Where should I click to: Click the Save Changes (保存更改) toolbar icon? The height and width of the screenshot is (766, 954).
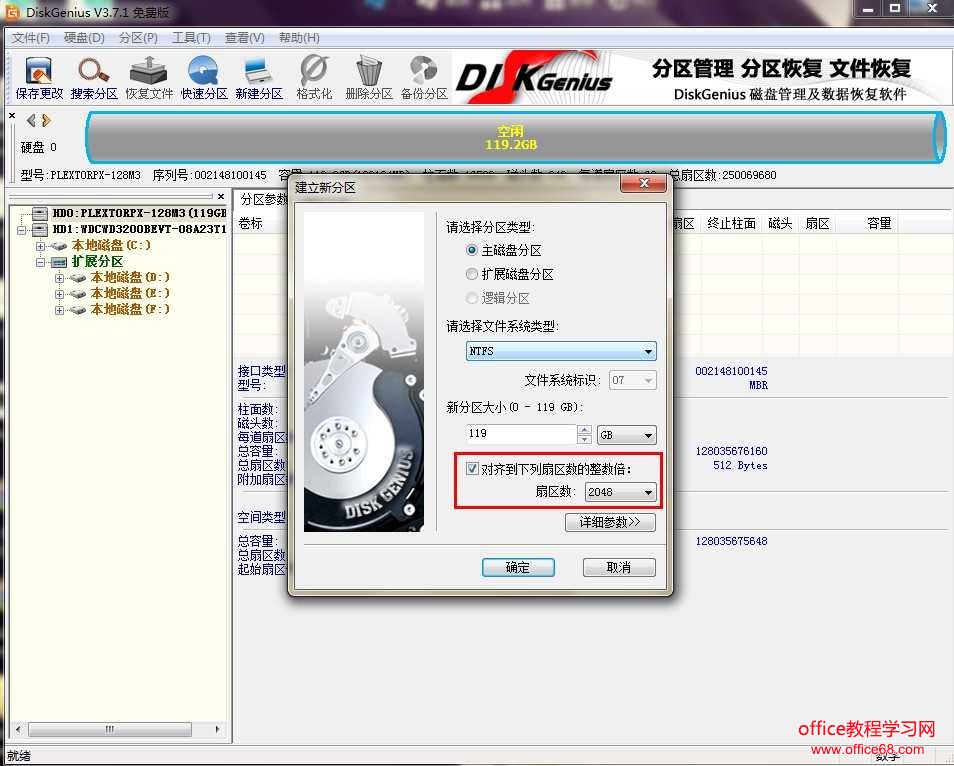point(39,77)
